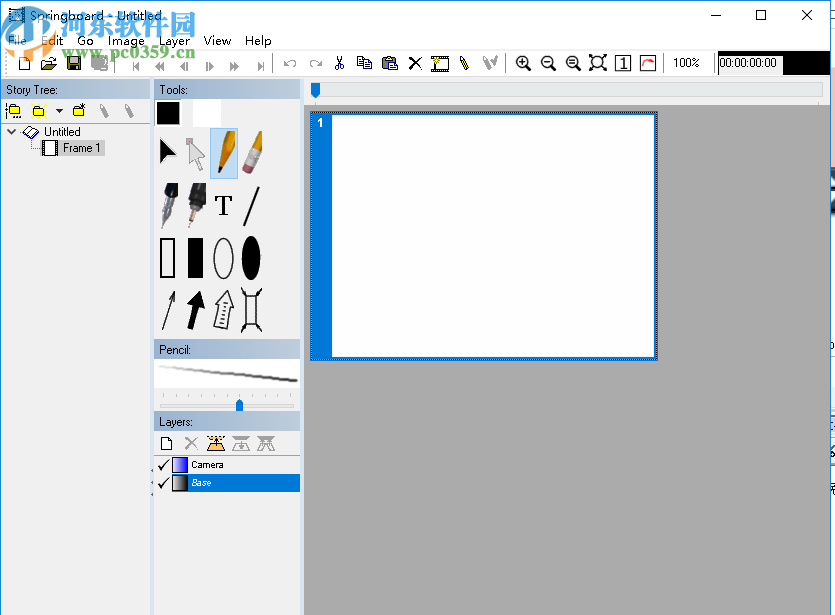Click the black foreground color swatch
Screen dimensions: 835x615
[168, 113]
